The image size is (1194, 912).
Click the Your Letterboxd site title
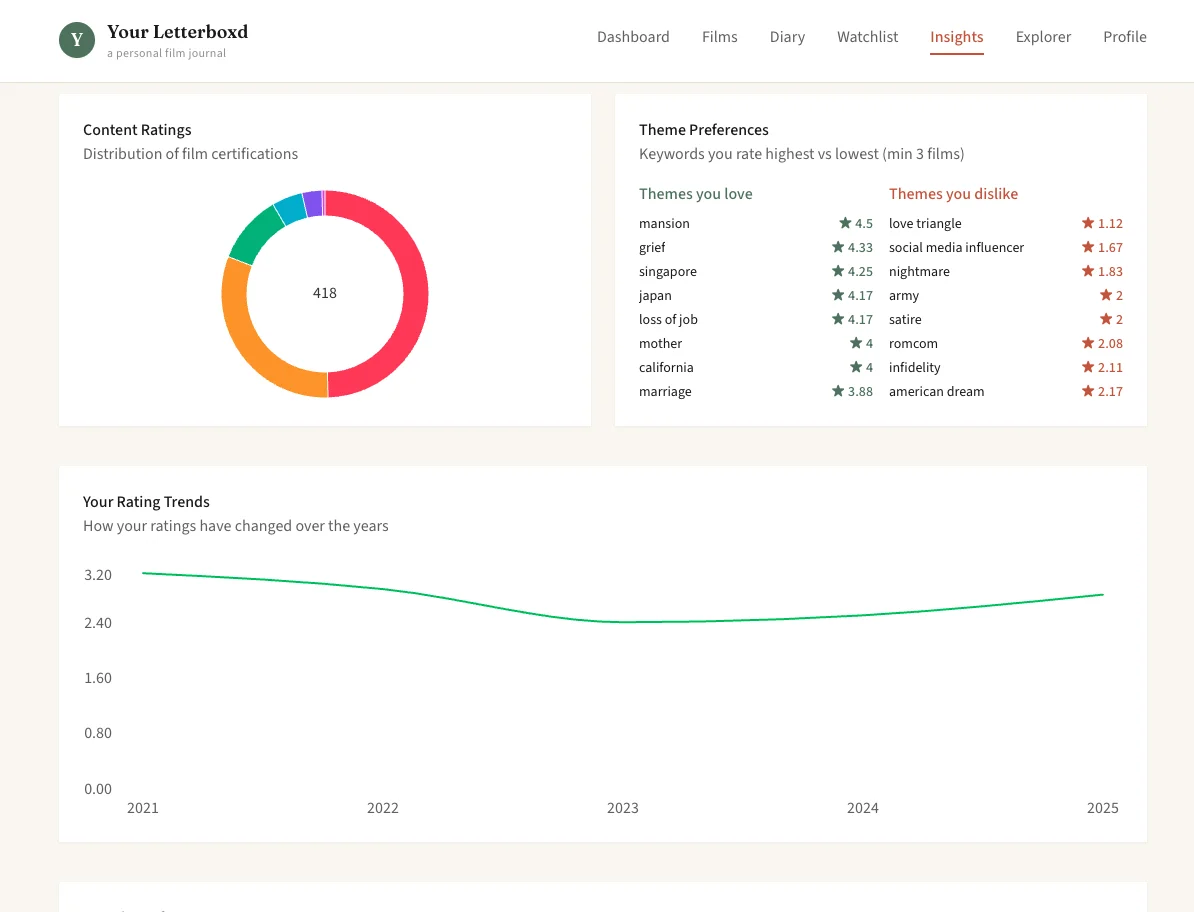click(177, 32)
